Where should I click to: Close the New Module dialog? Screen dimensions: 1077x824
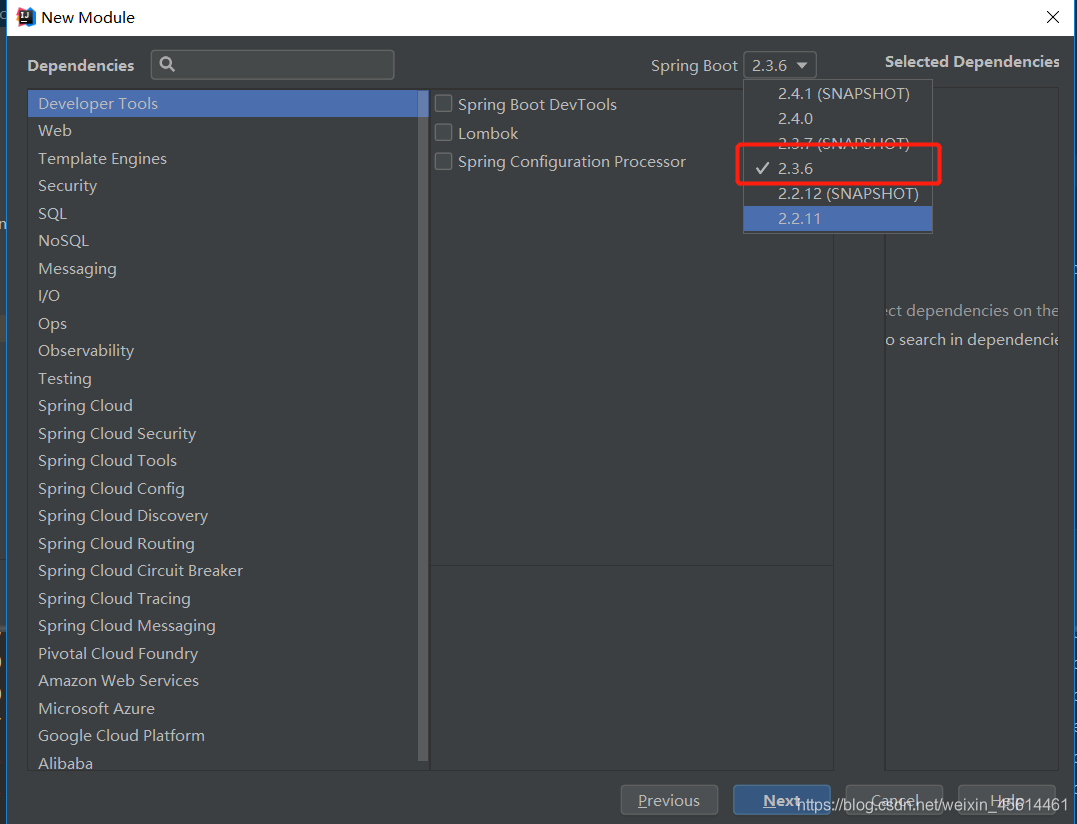pyautogui.click(x=1052, y=17)
